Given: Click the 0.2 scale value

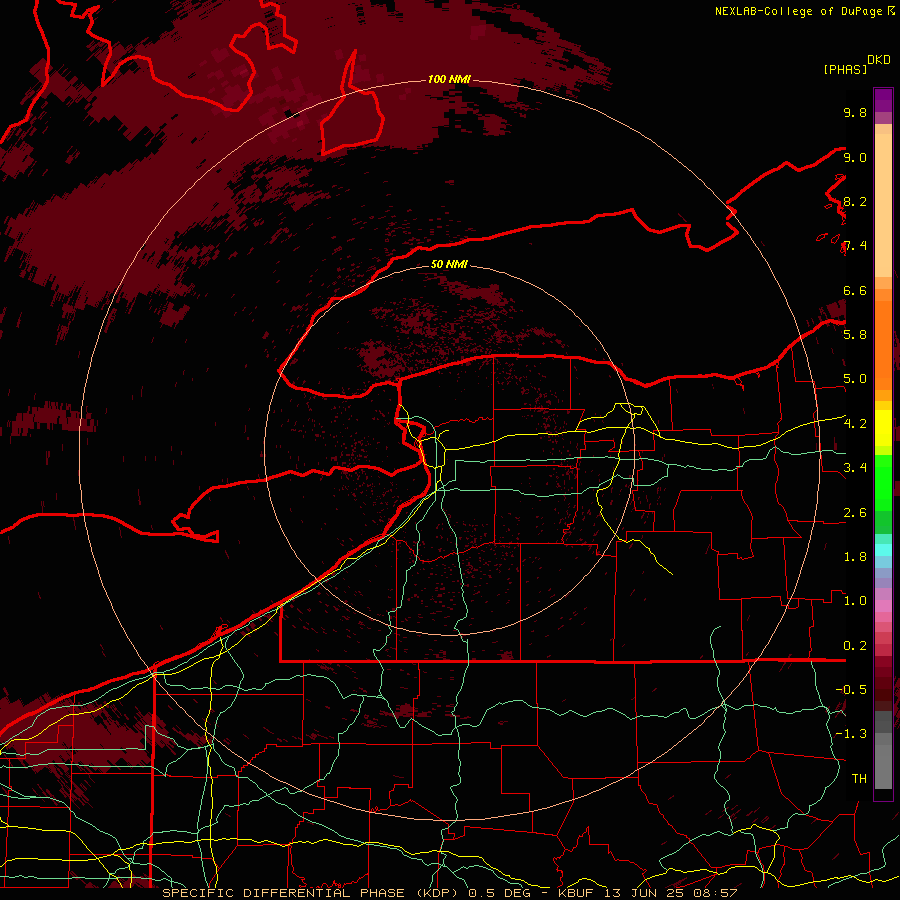Looking at the screenshot, I should [855, 646].
